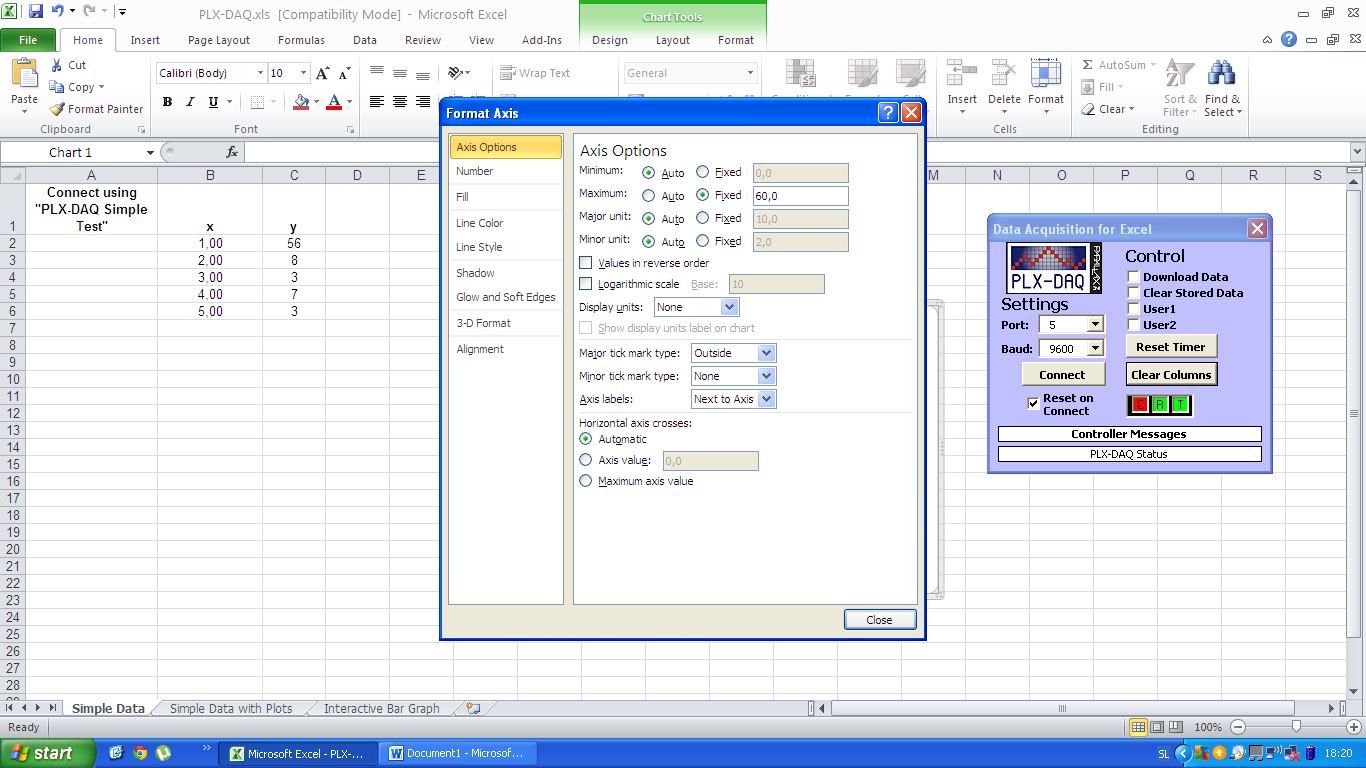
Task: Select the Format Painter brush
Action: coord(57,109)
